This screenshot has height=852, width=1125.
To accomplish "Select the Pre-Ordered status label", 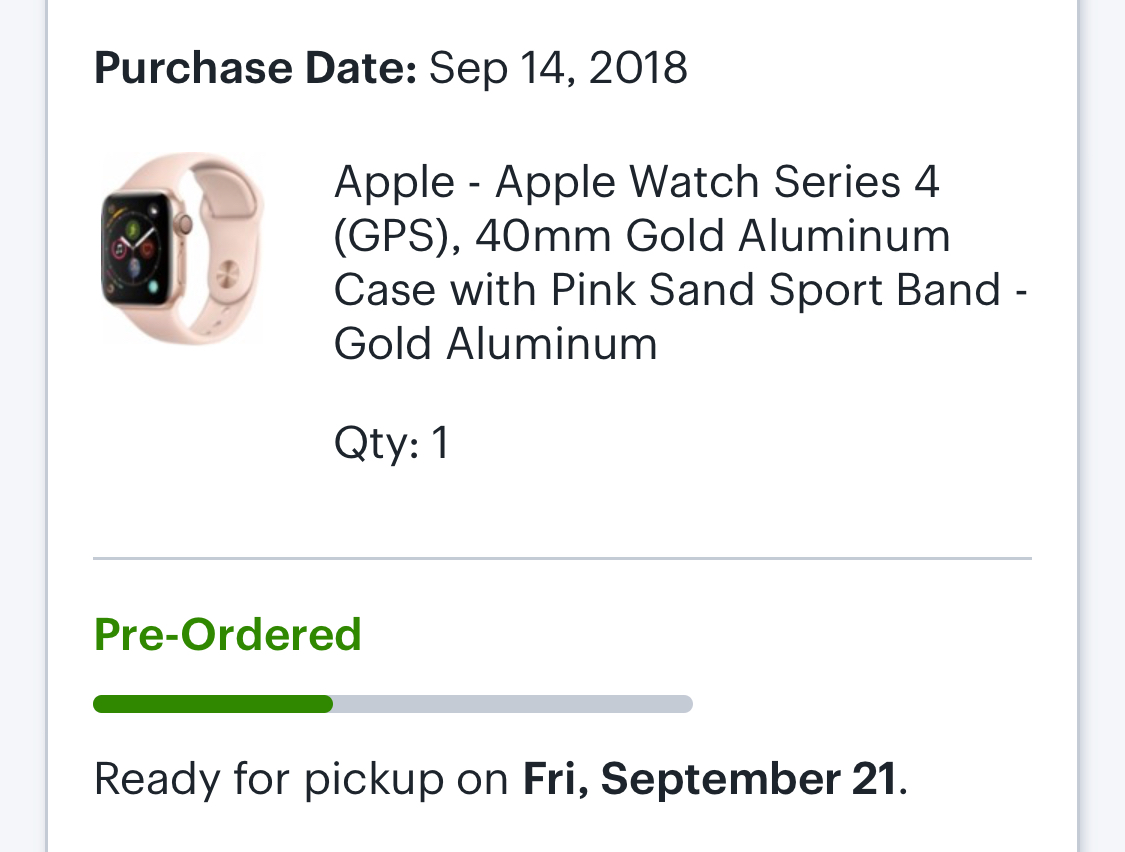I will click(x=228, y=635).
